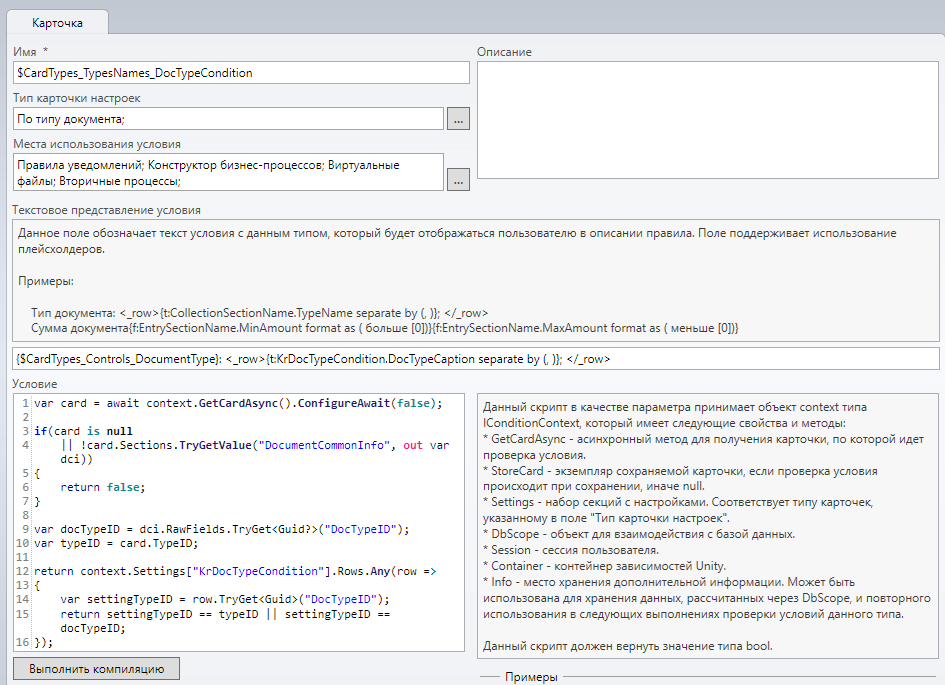The image size is (945, 685).
Task: Click the return false statement in code
Action: pos(103,487)
